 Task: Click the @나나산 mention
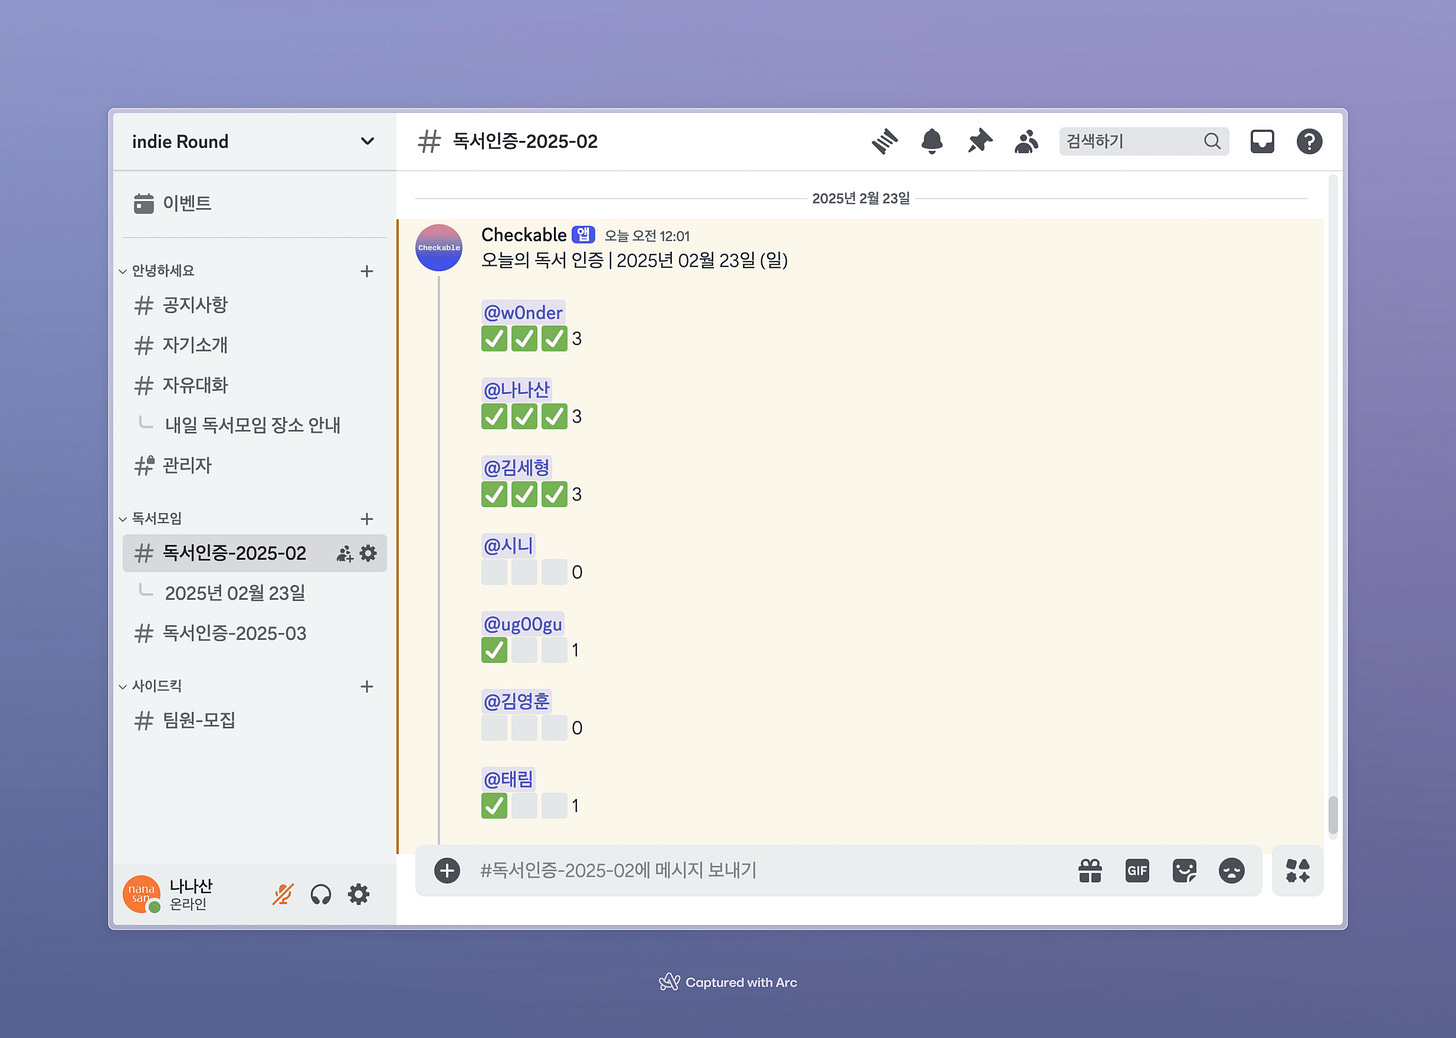pos(517,390)
